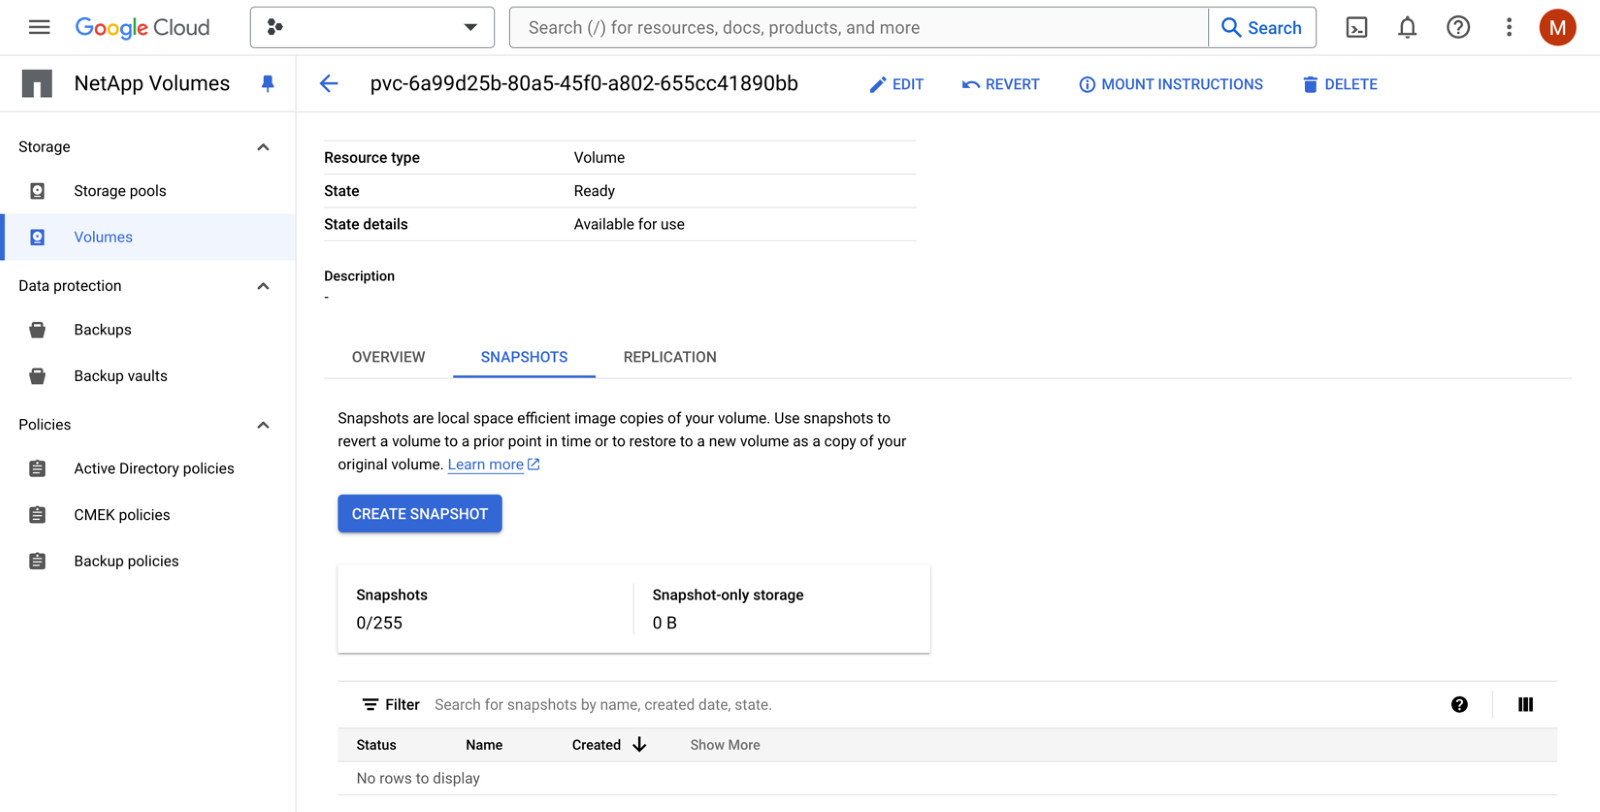This screenshot has width=1600, height=812.
Task: Click the Create Snapshot button
Action: point(420,514)
